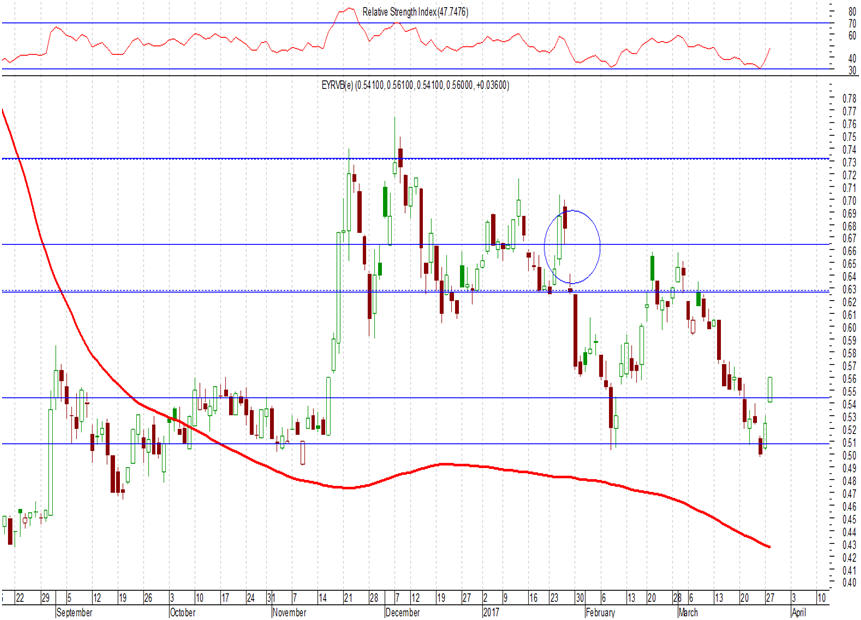861x620 pixels.
Task: Click the 0.63 price axis label
Action: click(x=849, y=289)
